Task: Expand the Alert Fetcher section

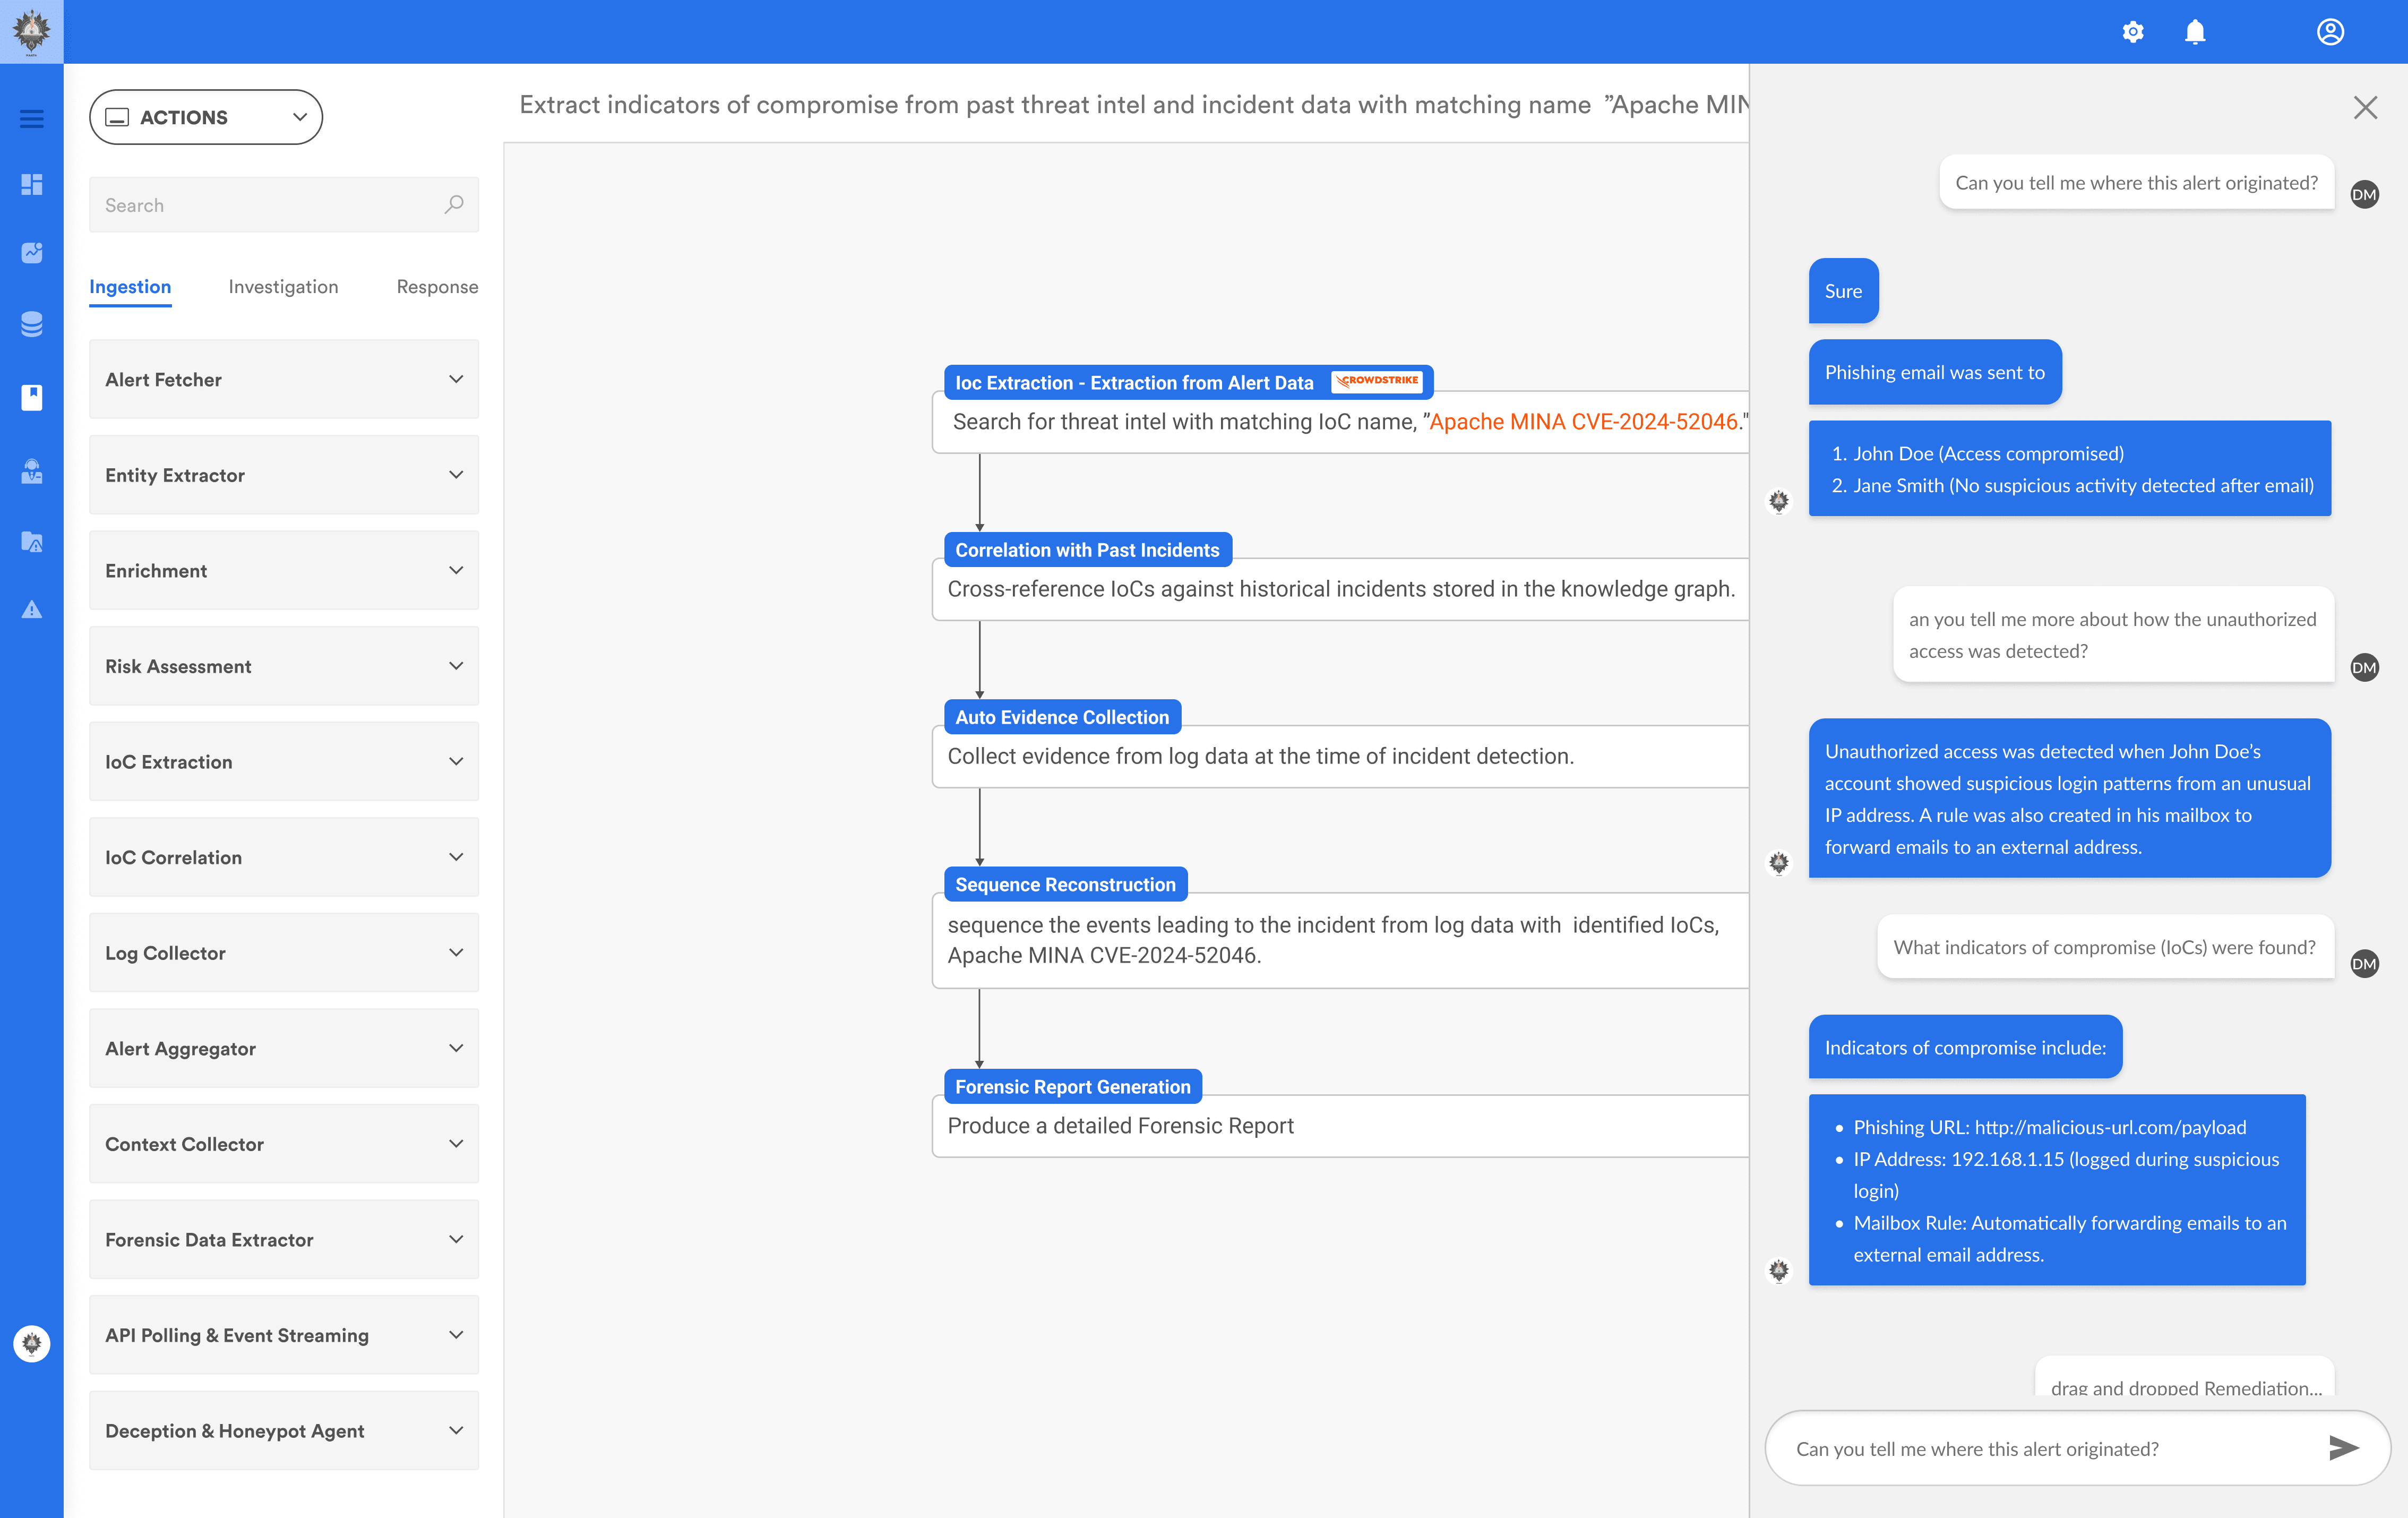Action: (284, 379)
